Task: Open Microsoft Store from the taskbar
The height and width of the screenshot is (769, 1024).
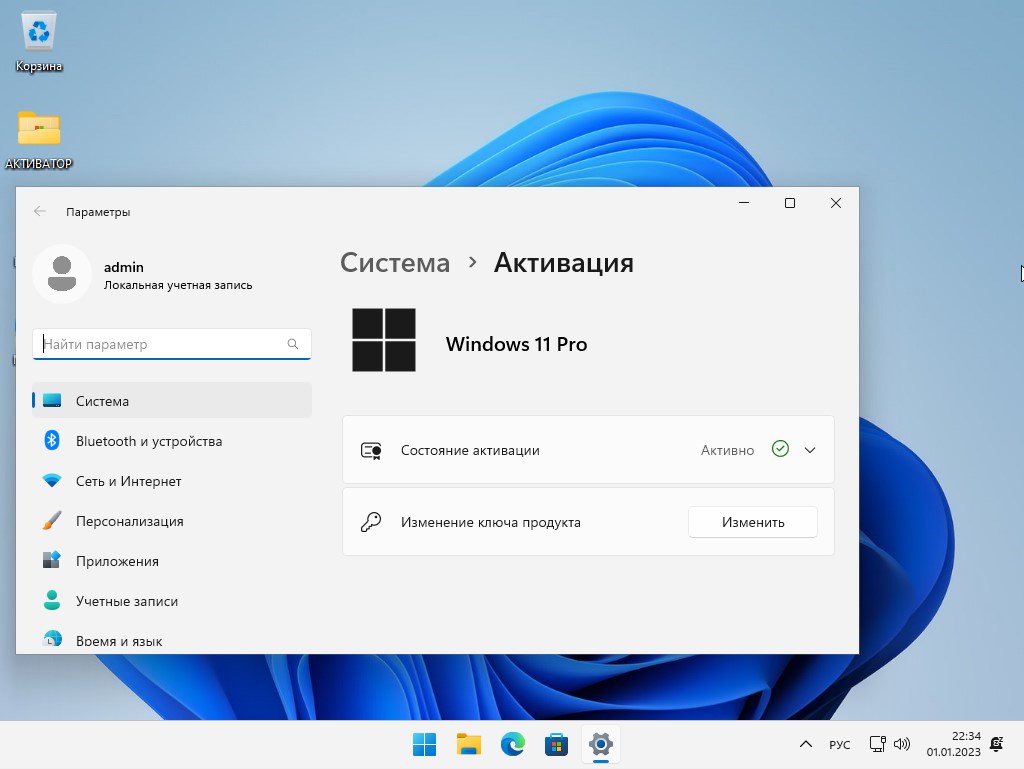Action: tap(556, 744)
